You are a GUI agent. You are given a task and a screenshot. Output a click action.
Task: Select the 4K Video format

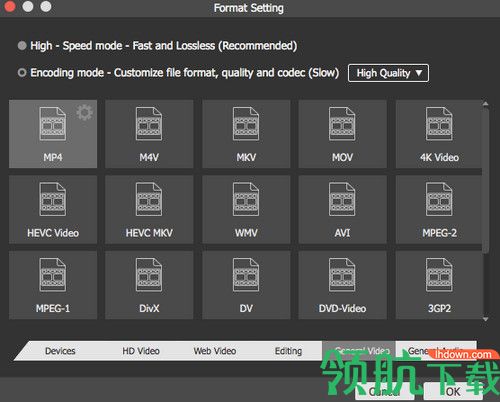[439, 134]
